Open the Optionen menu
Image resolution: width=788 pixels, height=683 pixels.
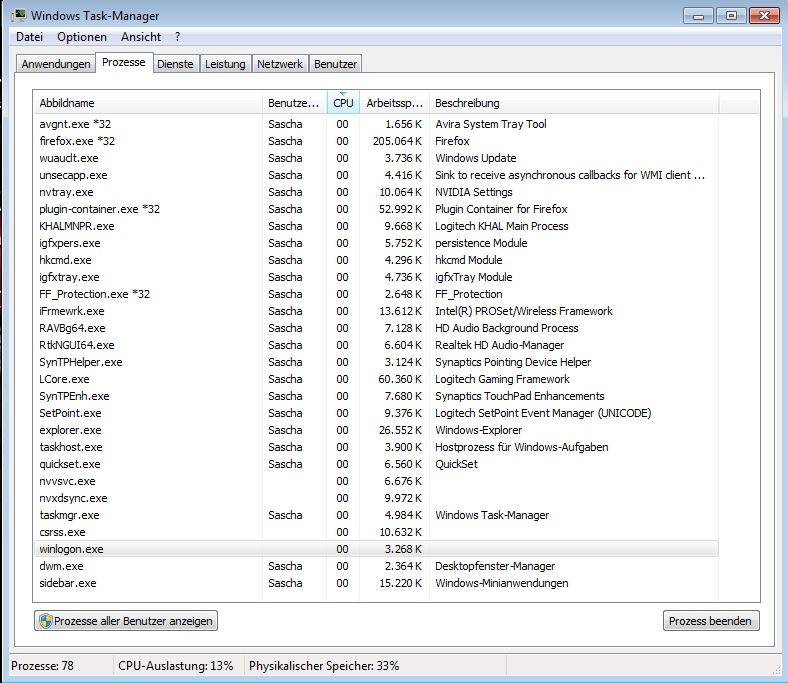[82, 37]
